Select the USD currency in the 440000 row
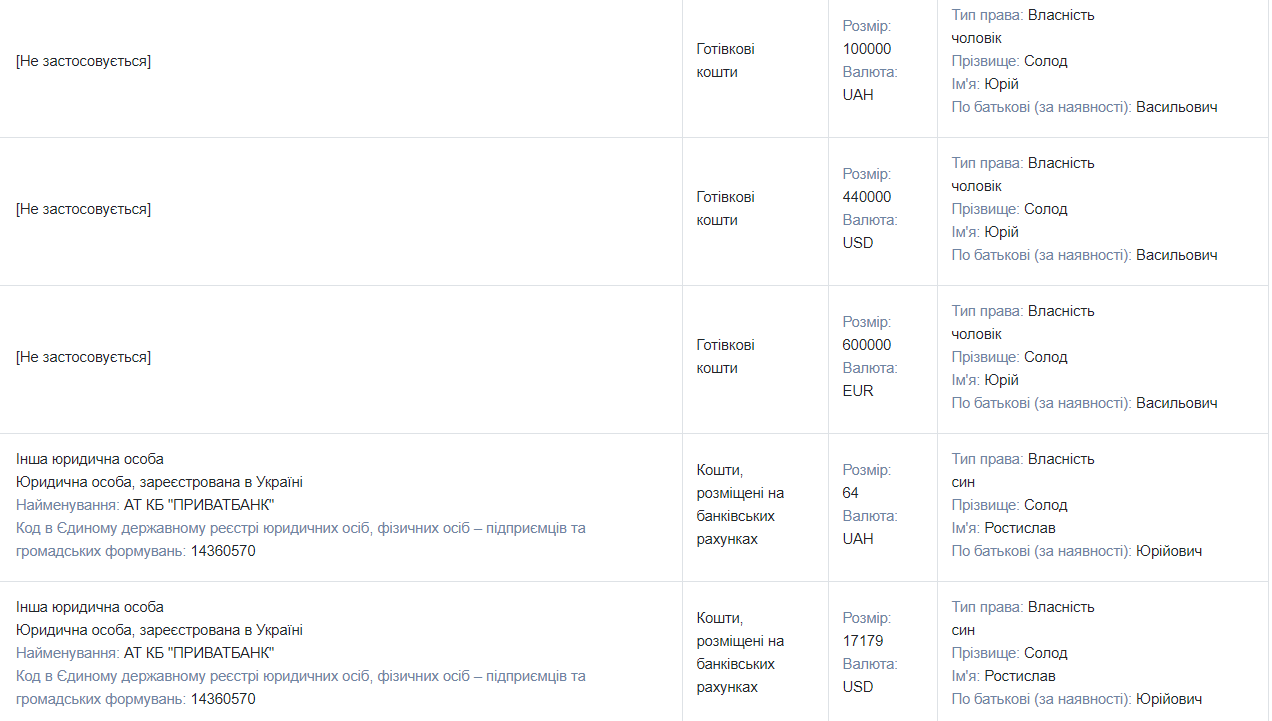 click(858, 243)
